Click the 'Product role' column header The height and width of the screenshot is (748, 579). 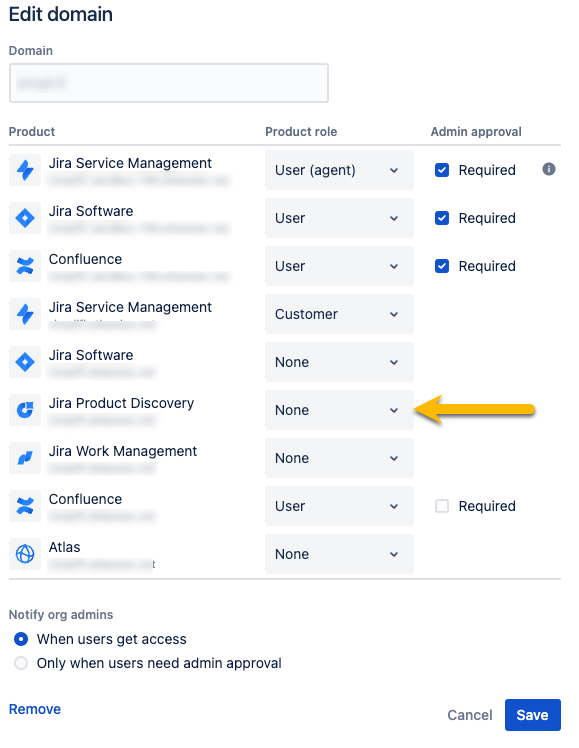click(301, 132)
